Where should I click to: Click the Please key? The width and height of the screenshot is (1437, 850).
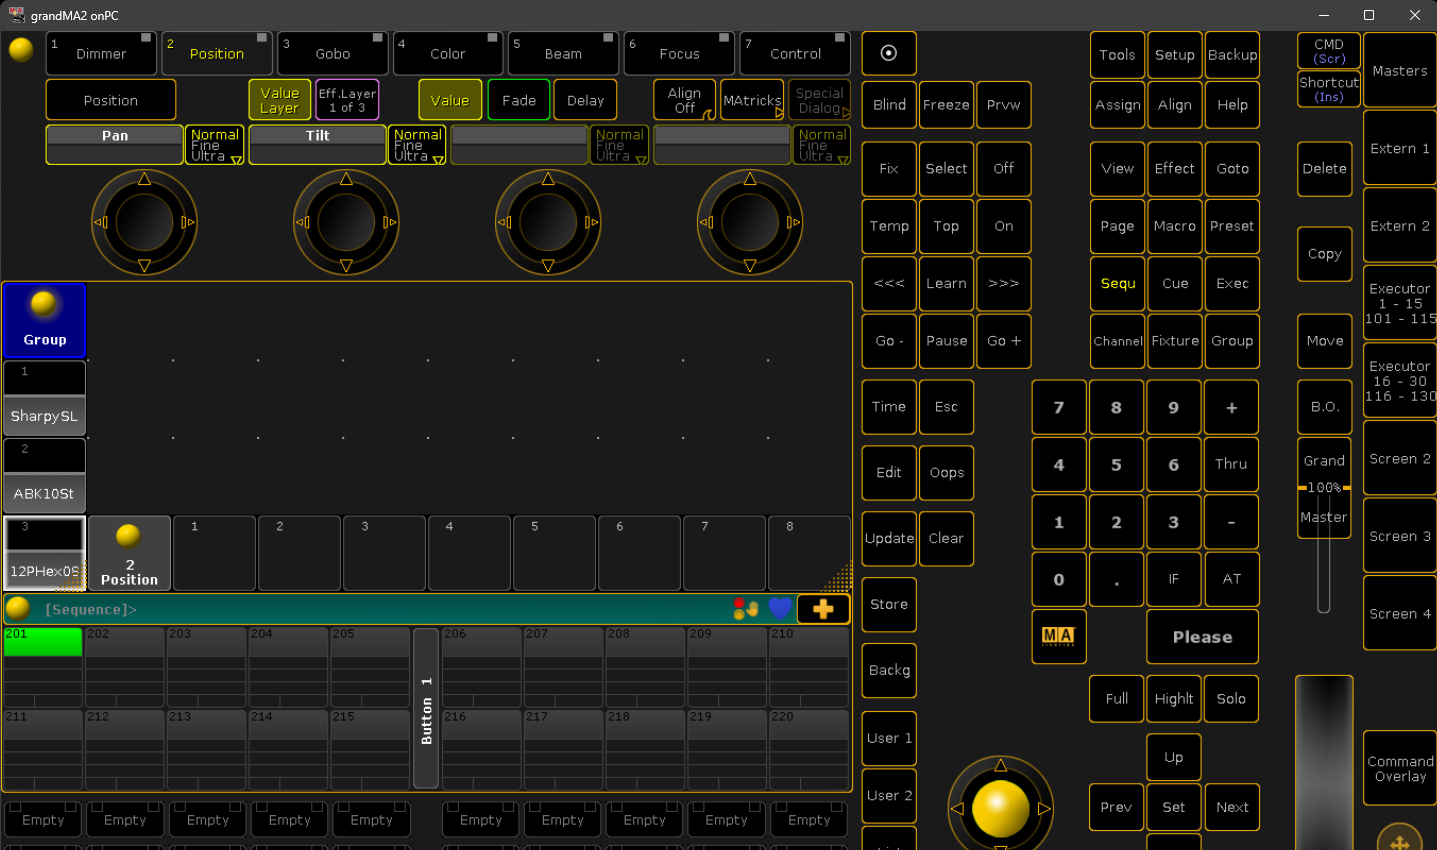[1202, 637]
